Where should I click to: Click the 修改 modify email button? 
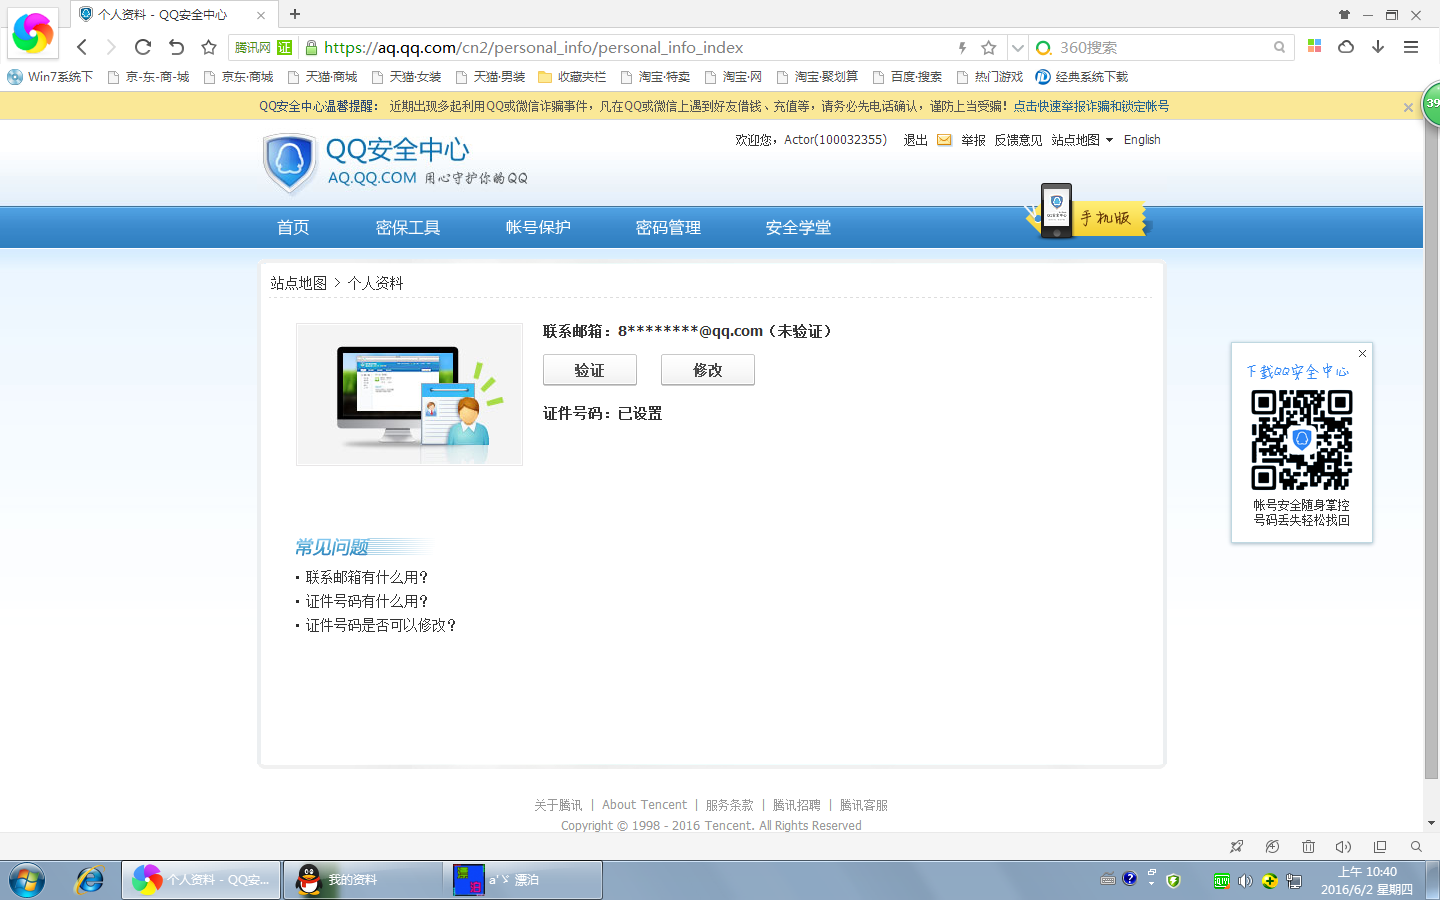pos(708,370)
